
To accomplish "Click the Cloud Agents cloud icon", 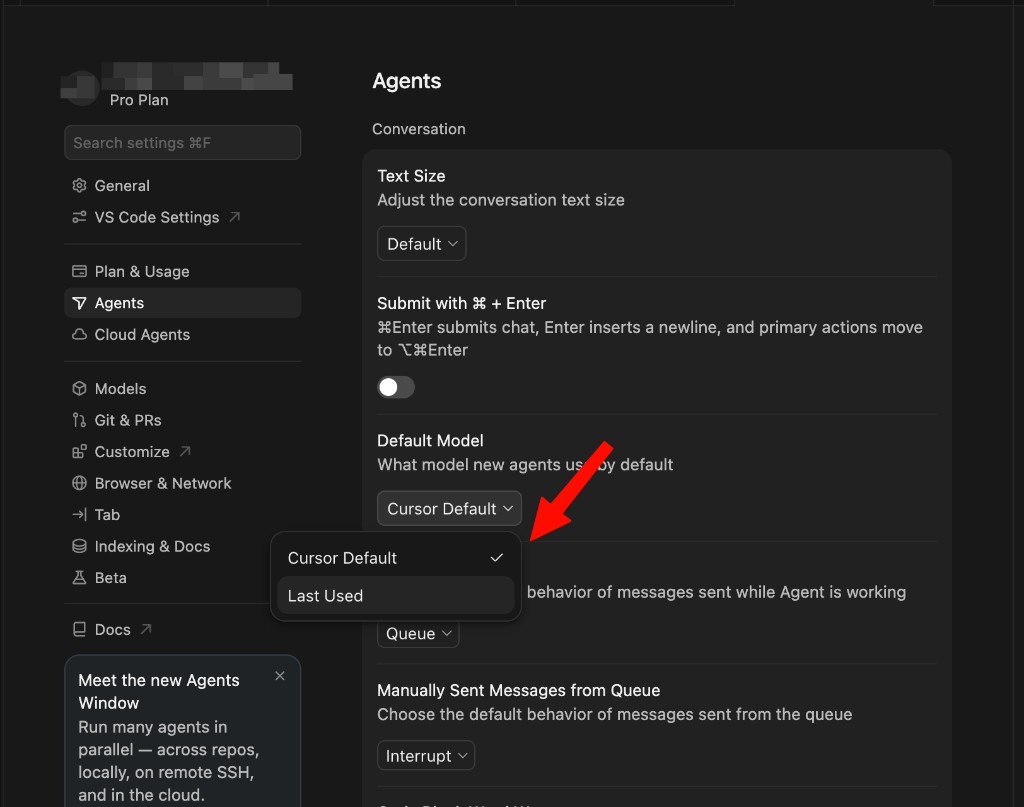I will tap(79, 334).
